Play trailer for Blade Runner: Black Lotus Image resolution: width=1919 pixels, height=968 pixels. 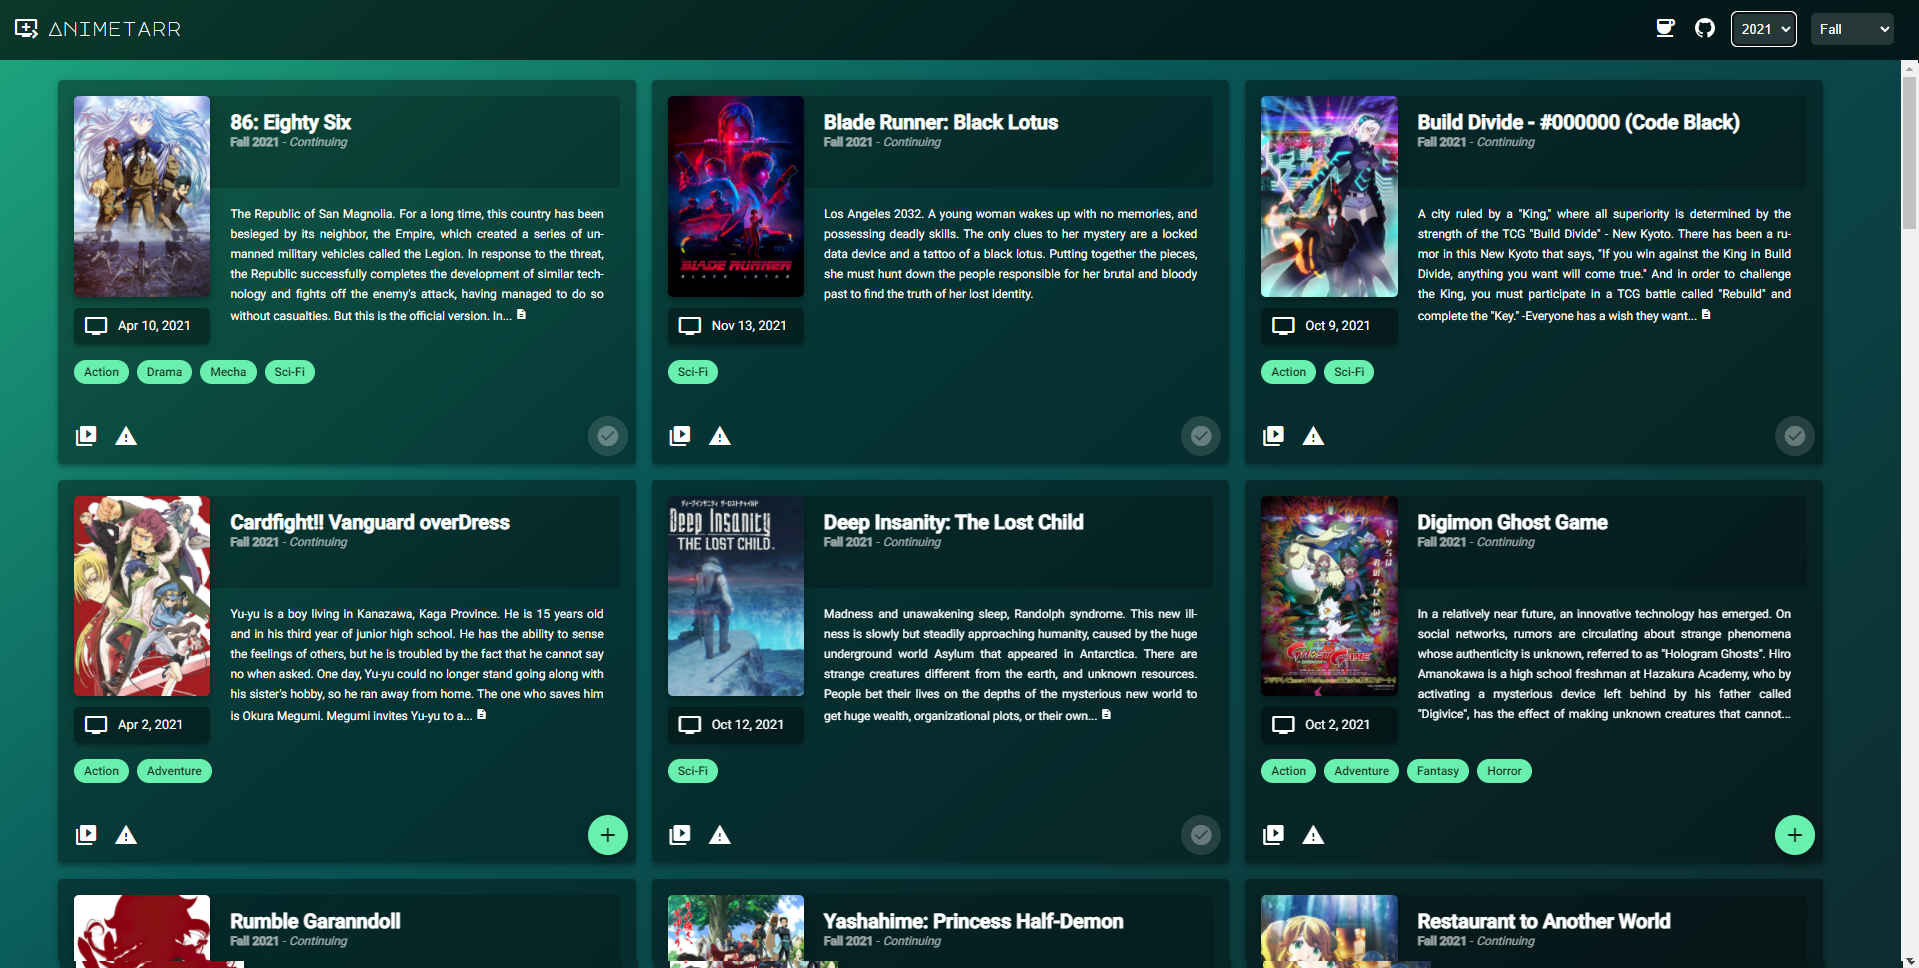[x=680, y=436]
